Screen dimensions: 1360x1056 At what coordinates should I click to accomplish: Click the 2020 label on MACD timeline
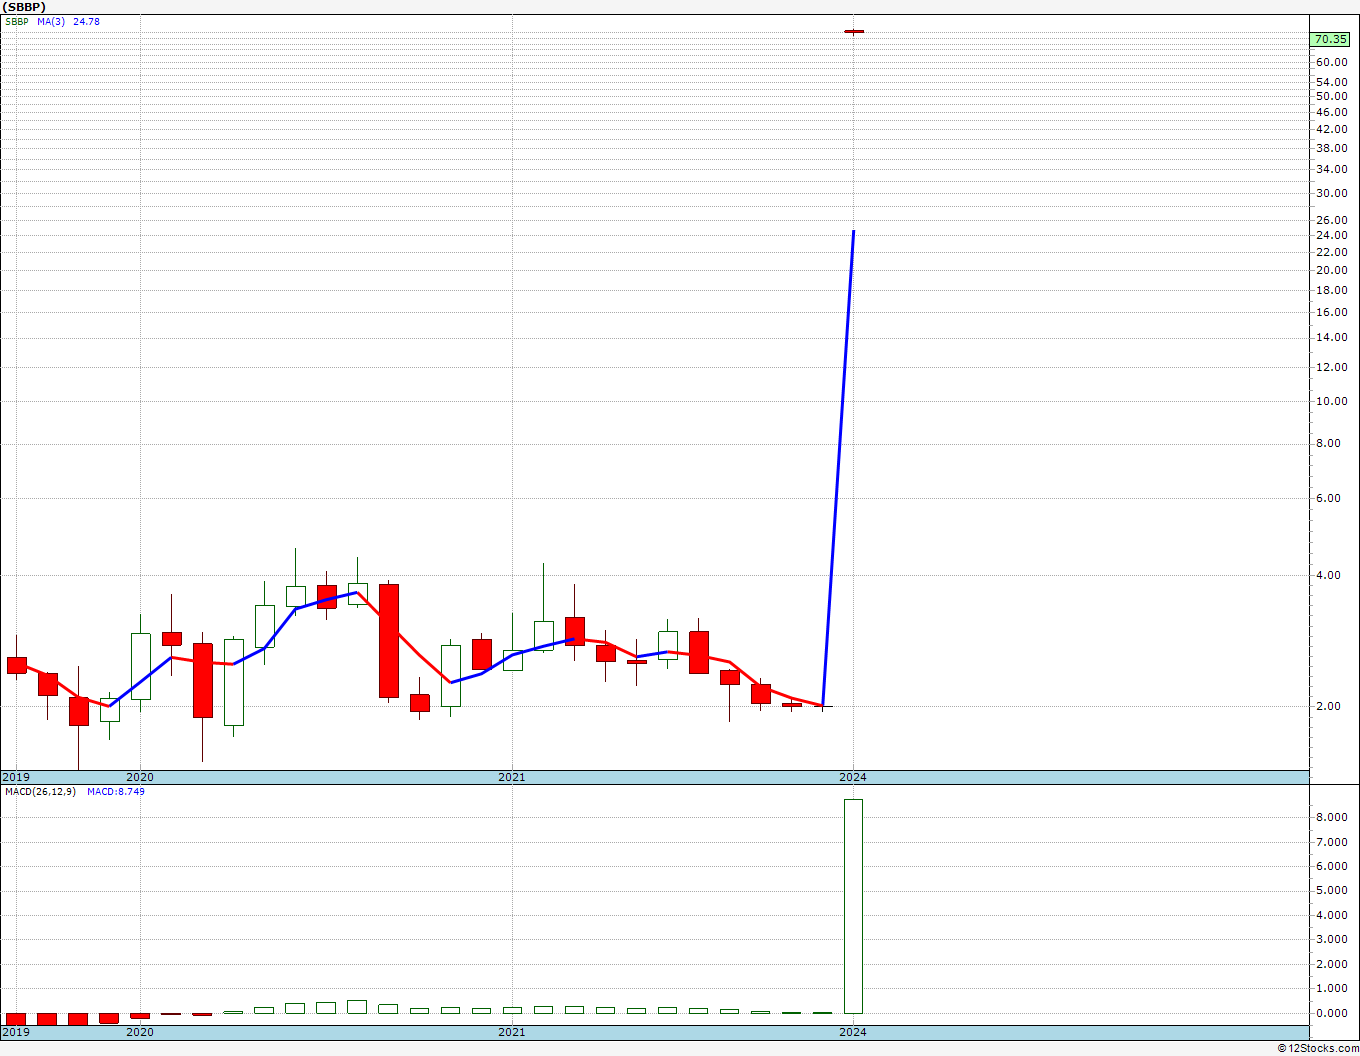click(139, 1031)
